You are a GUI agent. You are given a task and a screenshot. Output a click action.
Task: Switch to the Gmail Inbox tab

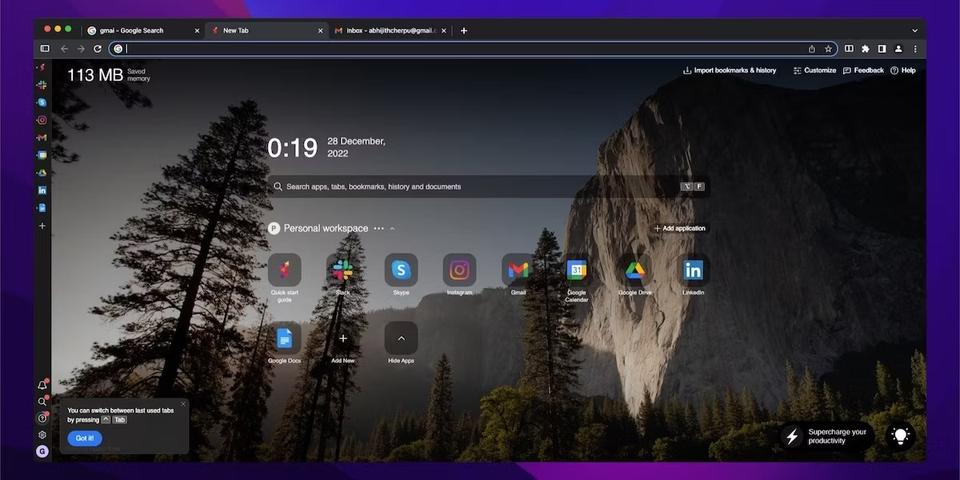[390, 31]
